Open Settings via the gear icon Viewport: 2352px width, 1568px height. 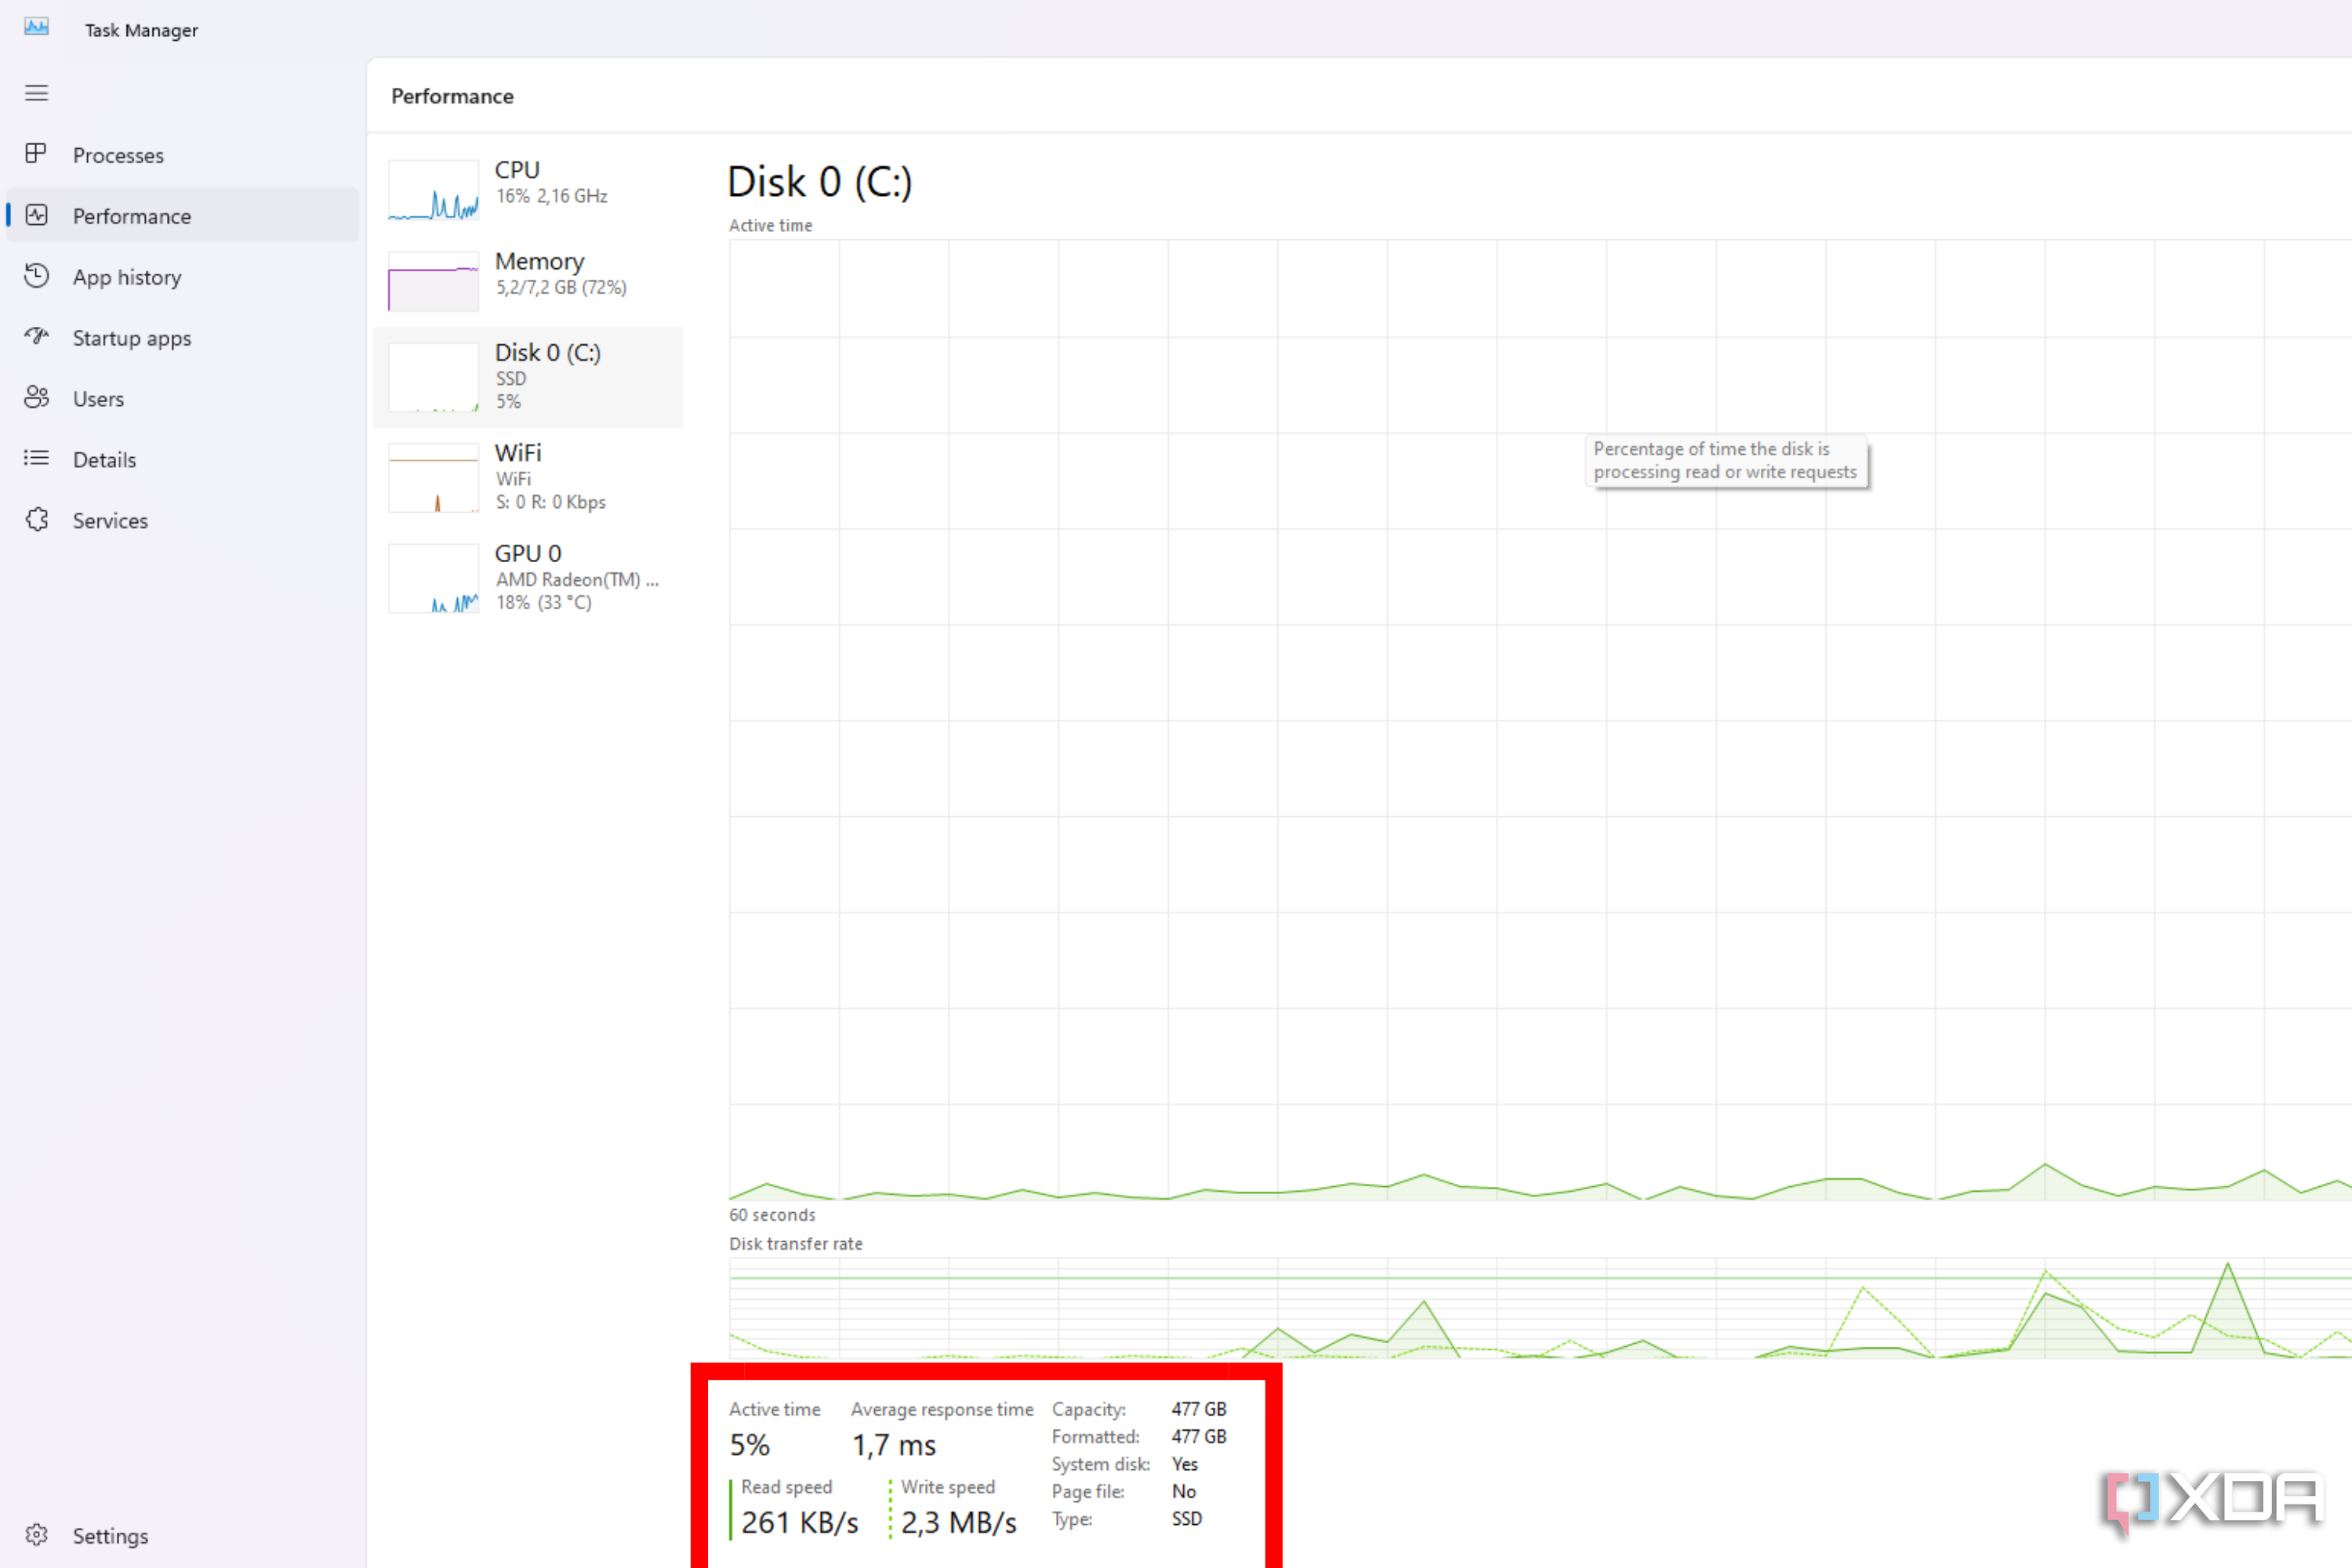[x=37, y=1535]
